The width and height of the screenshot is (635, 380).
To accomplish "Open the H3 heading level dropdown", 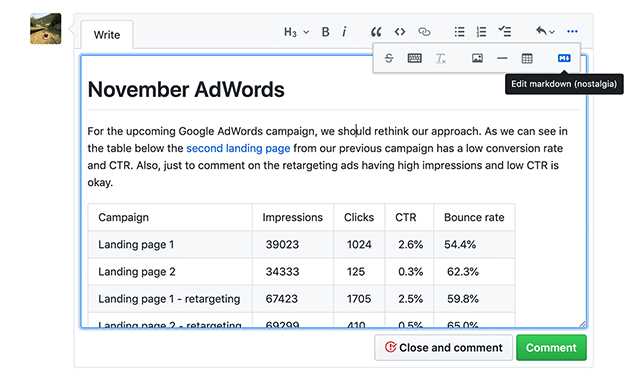I will tap(296, 32).
